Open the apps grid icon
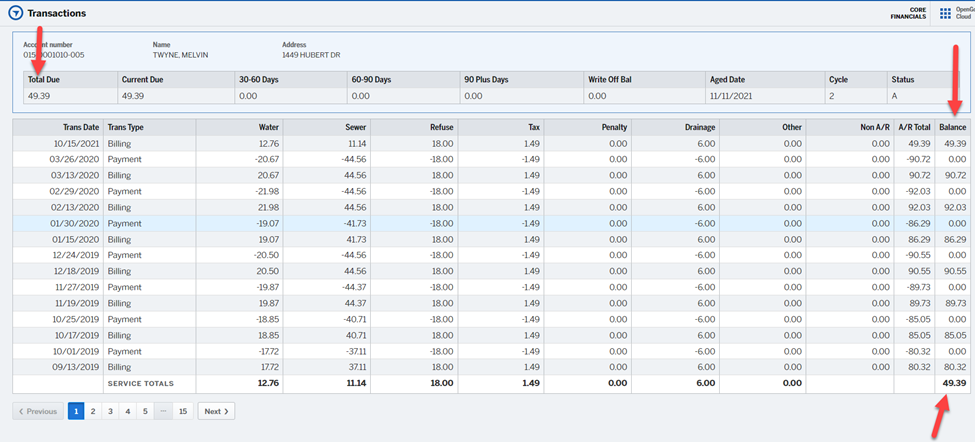Image resolution: width=975 pixels, height=442 pixels. [x=945, y=13]
